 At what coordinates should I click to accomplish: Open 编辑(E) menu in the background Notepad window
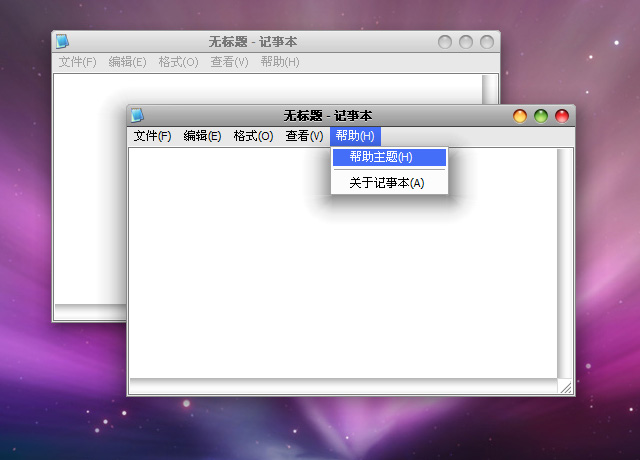pyautogui.click(x=127, y=62)
